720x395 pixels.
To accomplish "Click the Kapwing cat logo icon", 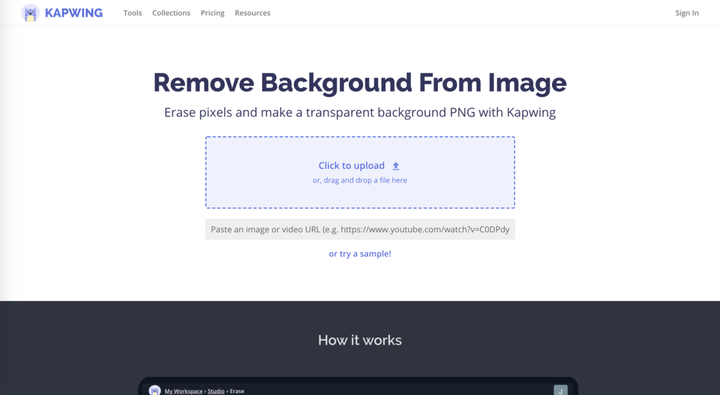I will click(30, 13).
